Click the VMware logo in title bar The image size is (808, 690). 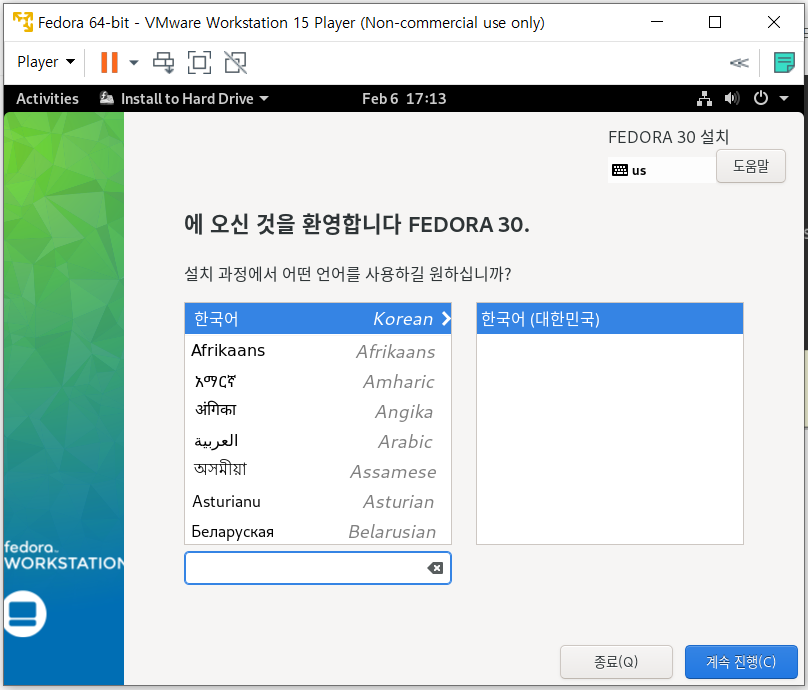pos(23,22)
